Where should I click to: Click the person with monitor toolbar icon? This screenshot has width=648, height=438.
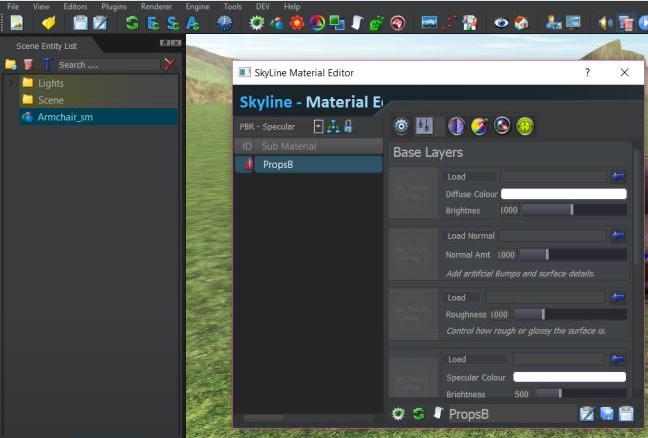click(553, 23)
